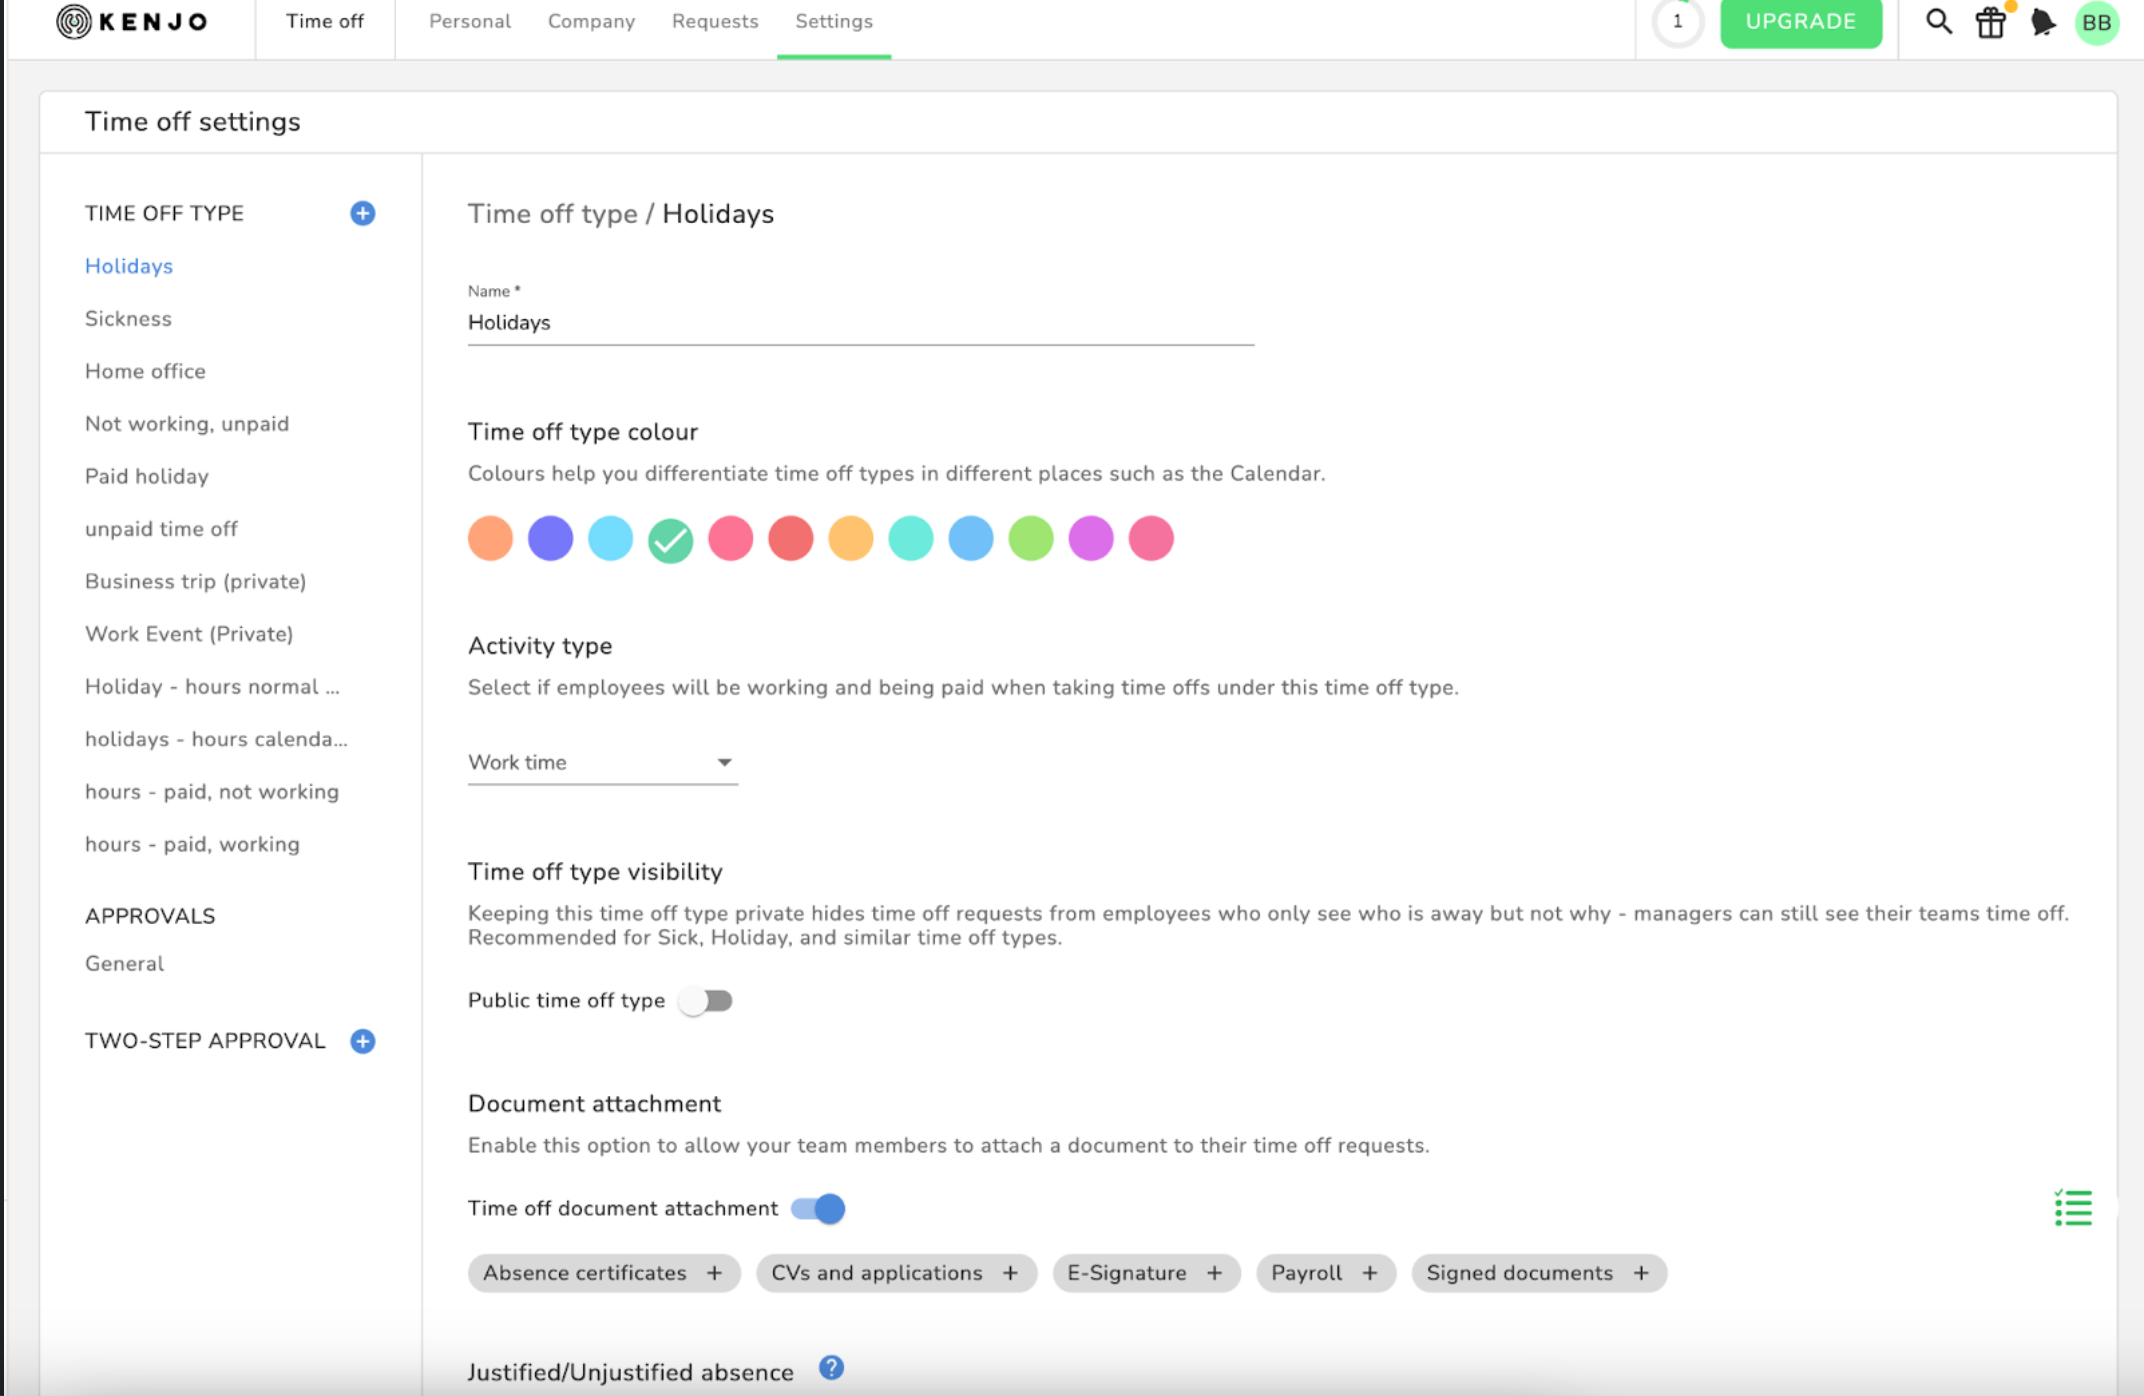Click the green UPGRADE button
Image resolution: width=2144 pixels, height=1396 pixels.
tap(1800, 22)
